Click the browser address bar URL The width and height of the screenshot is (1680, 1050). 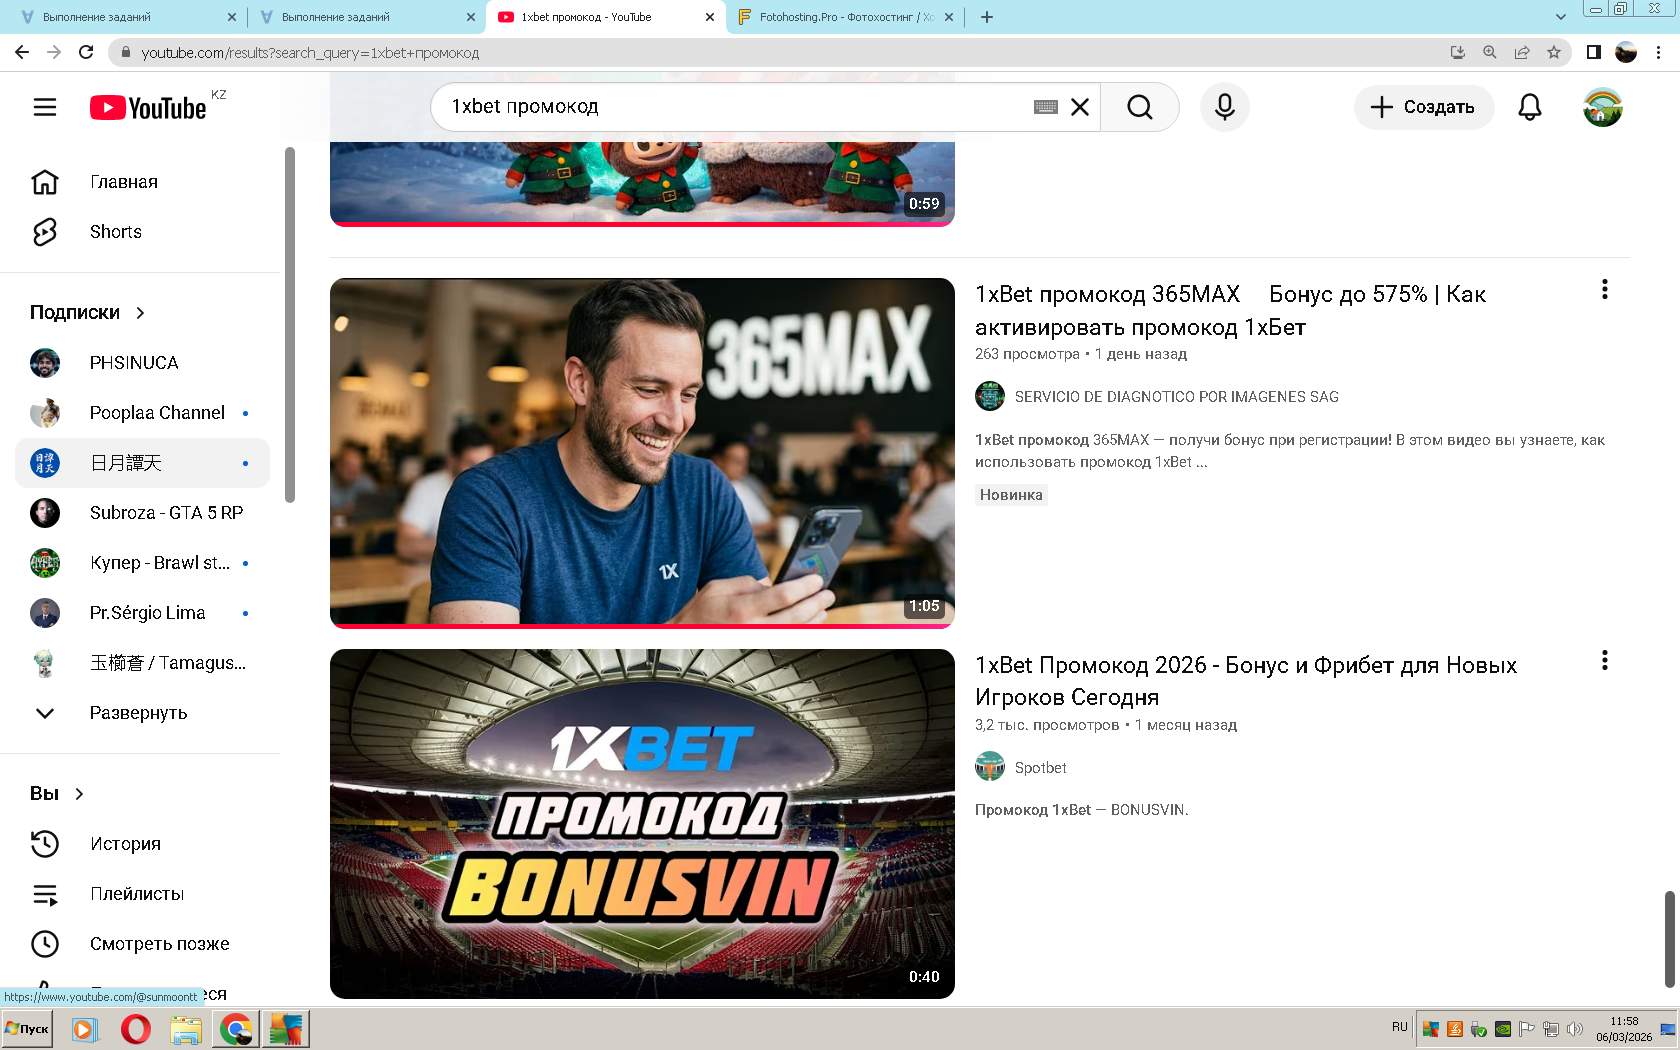pos(310,53)
